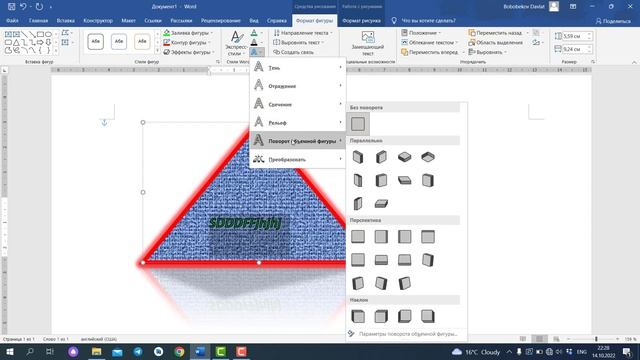Open Параметры поворота объемной фигуры options
Viewport: 640px width, 360px height.
(x=407, y=334)
